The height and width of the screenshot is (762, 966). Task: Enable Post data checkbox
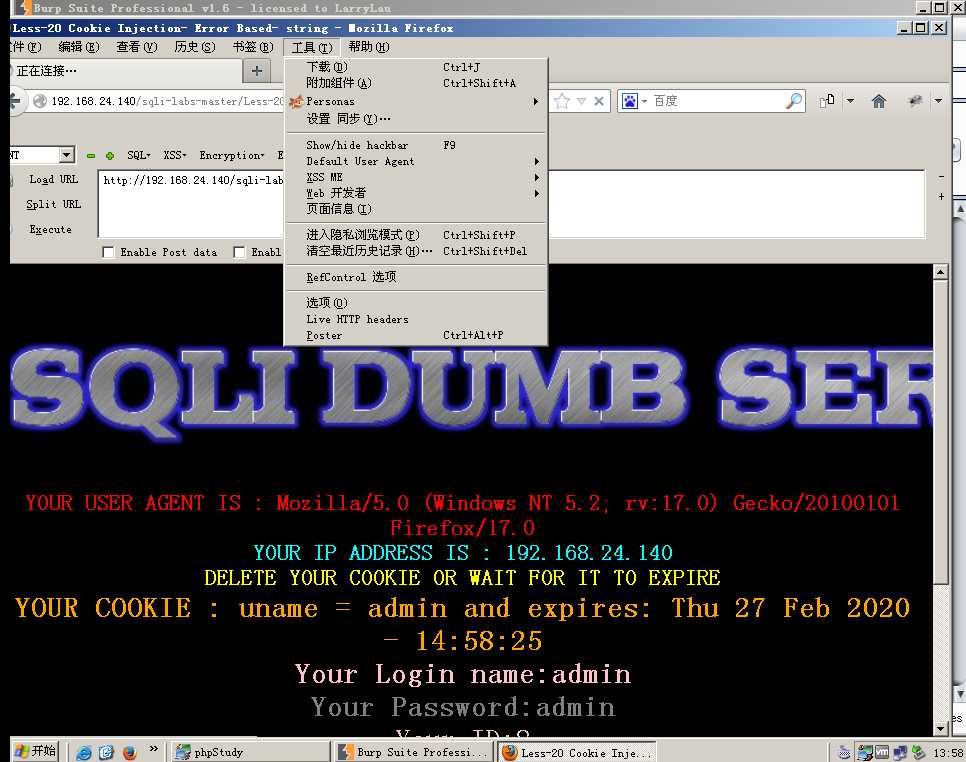point(108,253)
